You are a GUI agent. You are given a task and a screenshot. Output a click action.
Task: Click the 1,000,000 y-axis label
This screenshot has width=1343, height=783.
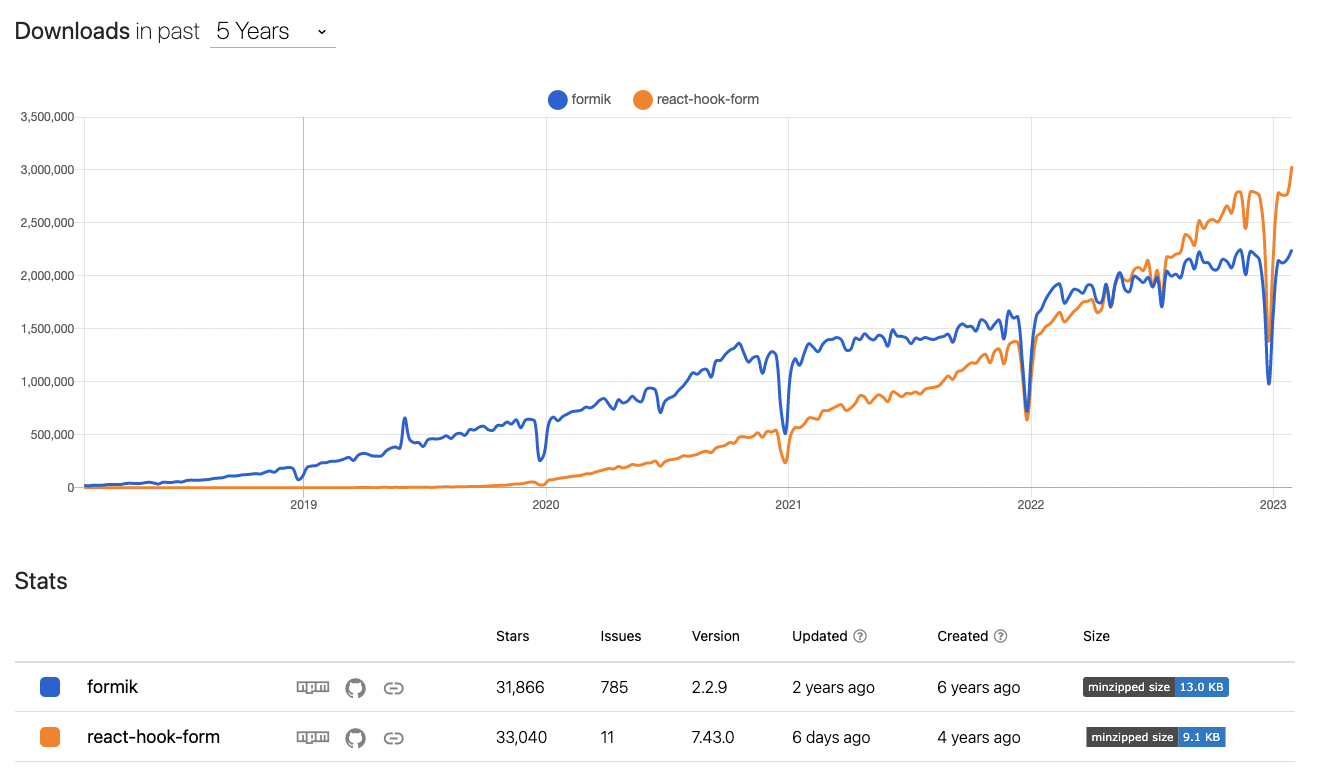(x=47, y=381)
